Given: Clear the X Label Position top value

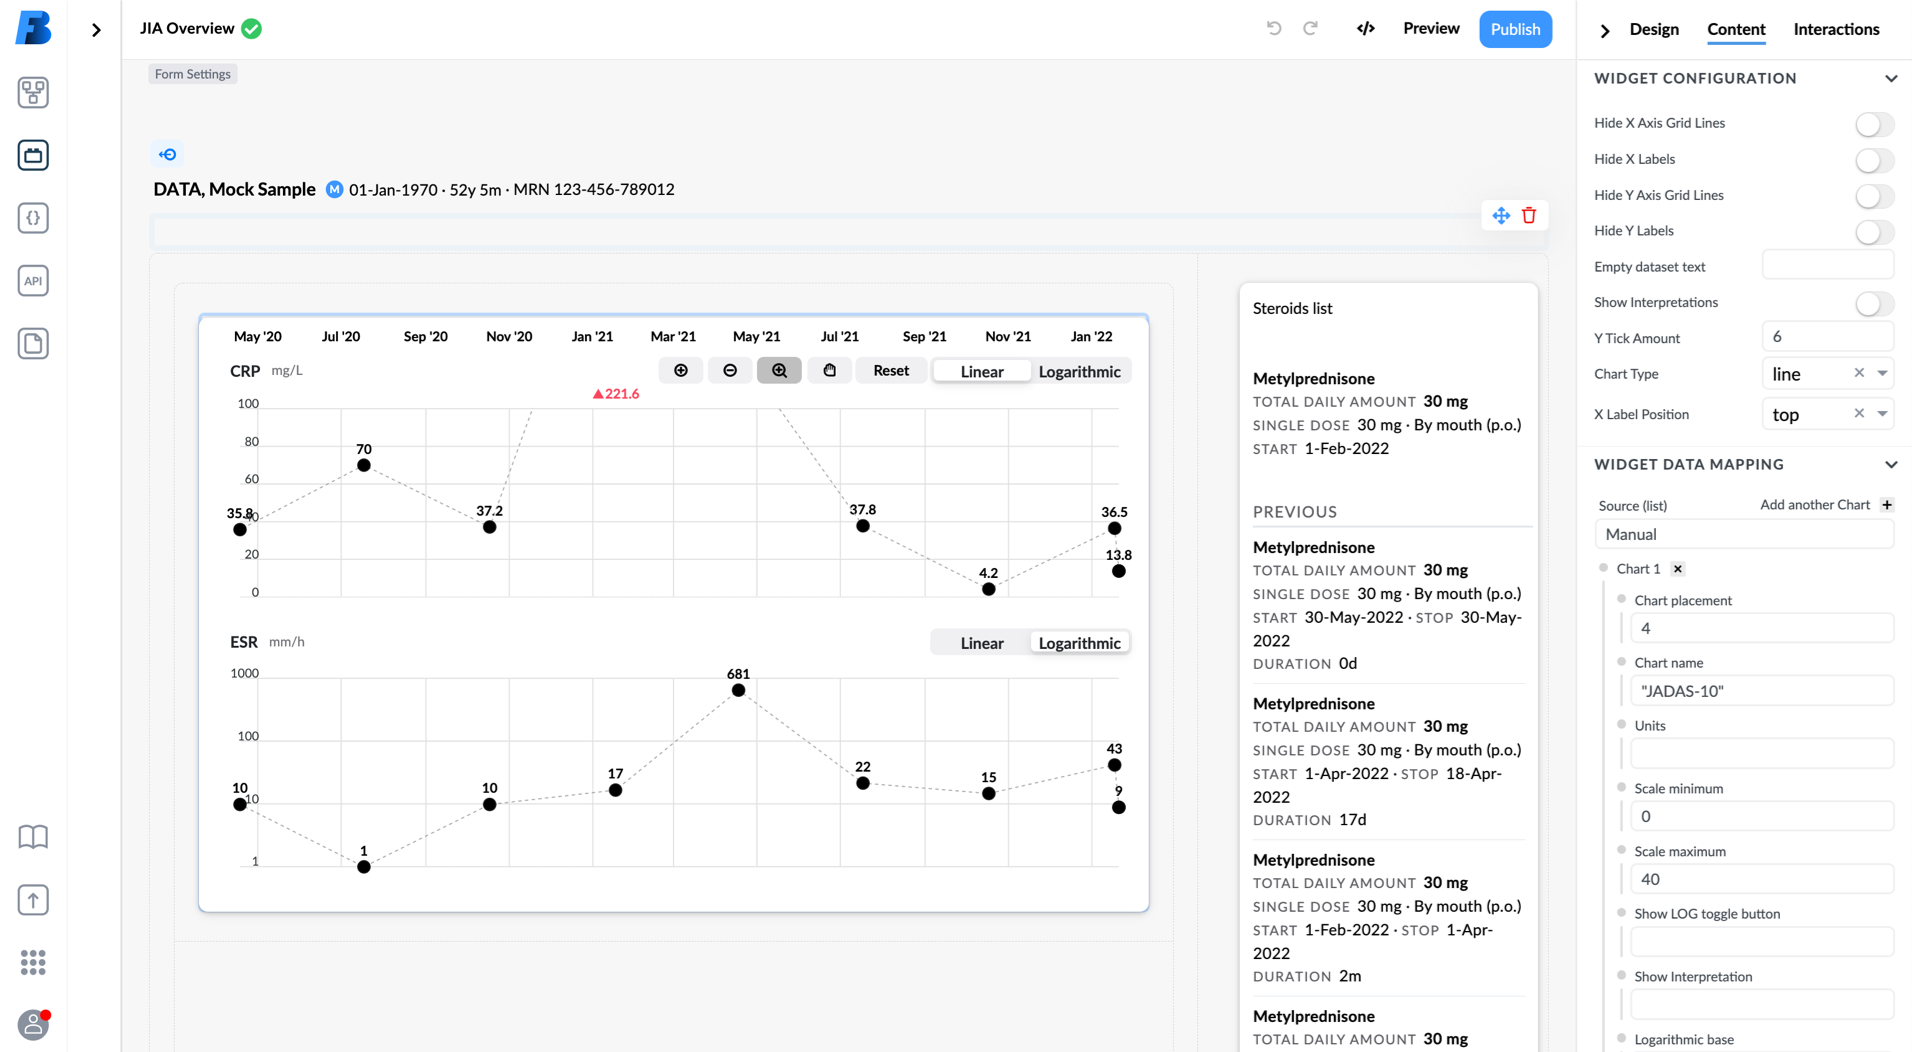Looking at the screenshot, I should coord(1859,413).
